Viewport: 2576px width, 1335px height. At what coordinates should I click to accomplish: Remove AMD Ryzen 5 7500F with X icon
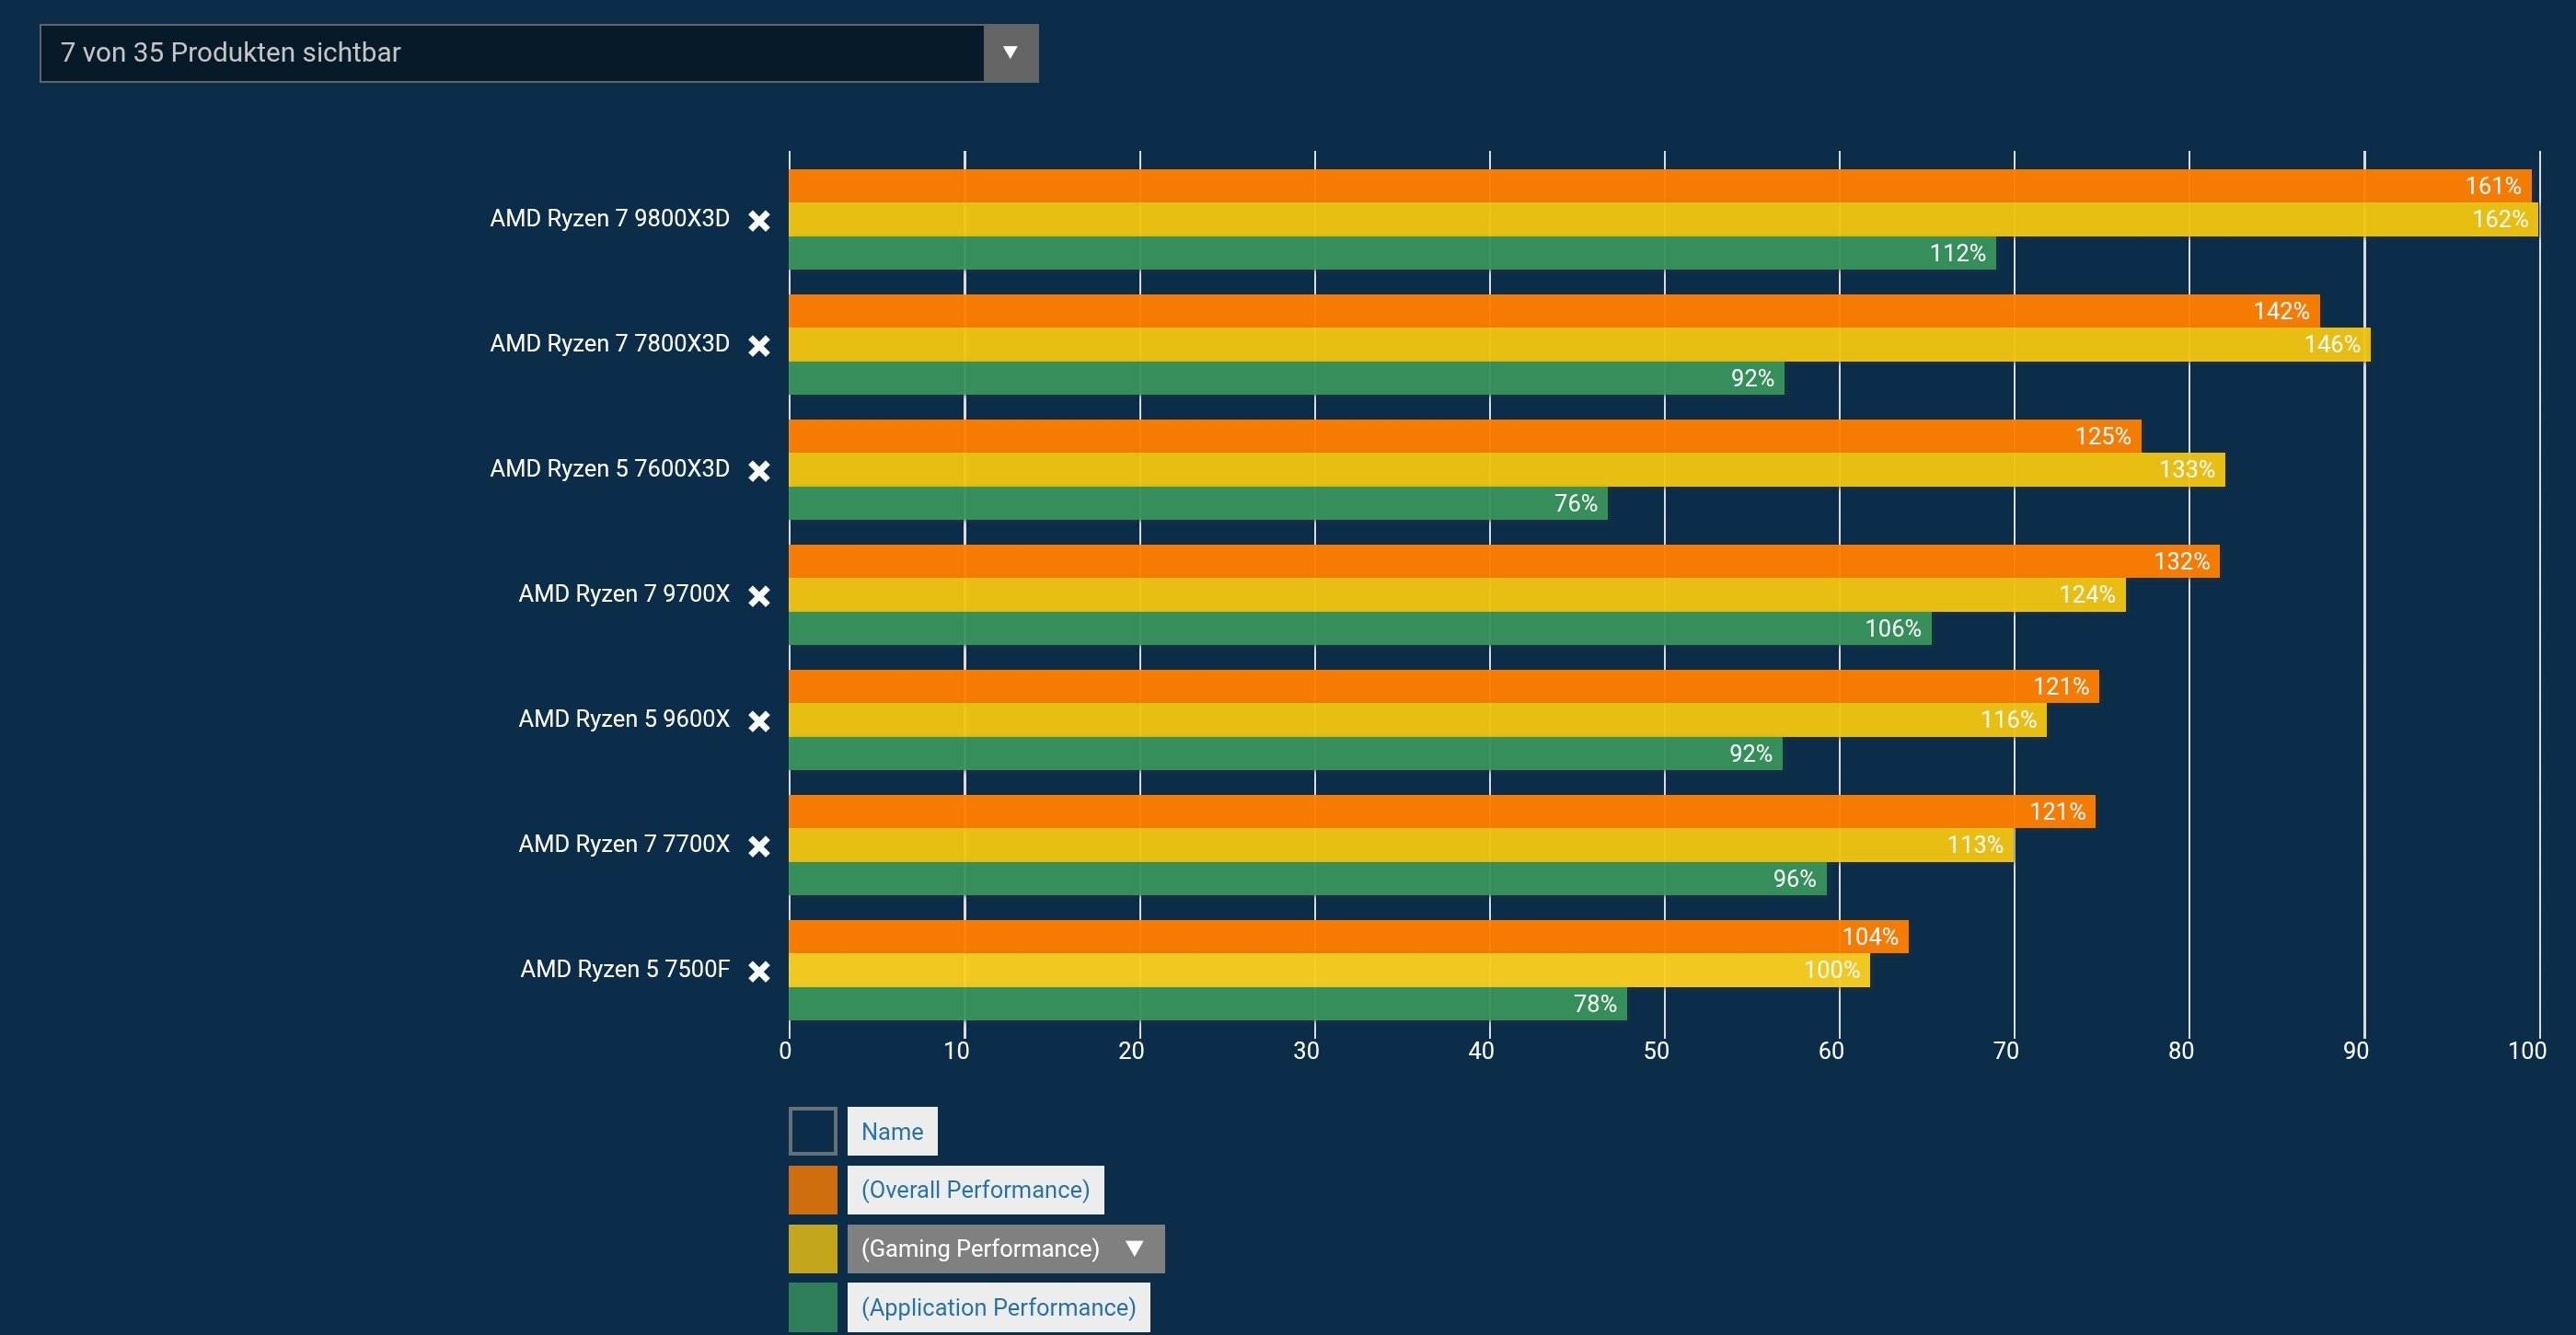pos(759,971)
